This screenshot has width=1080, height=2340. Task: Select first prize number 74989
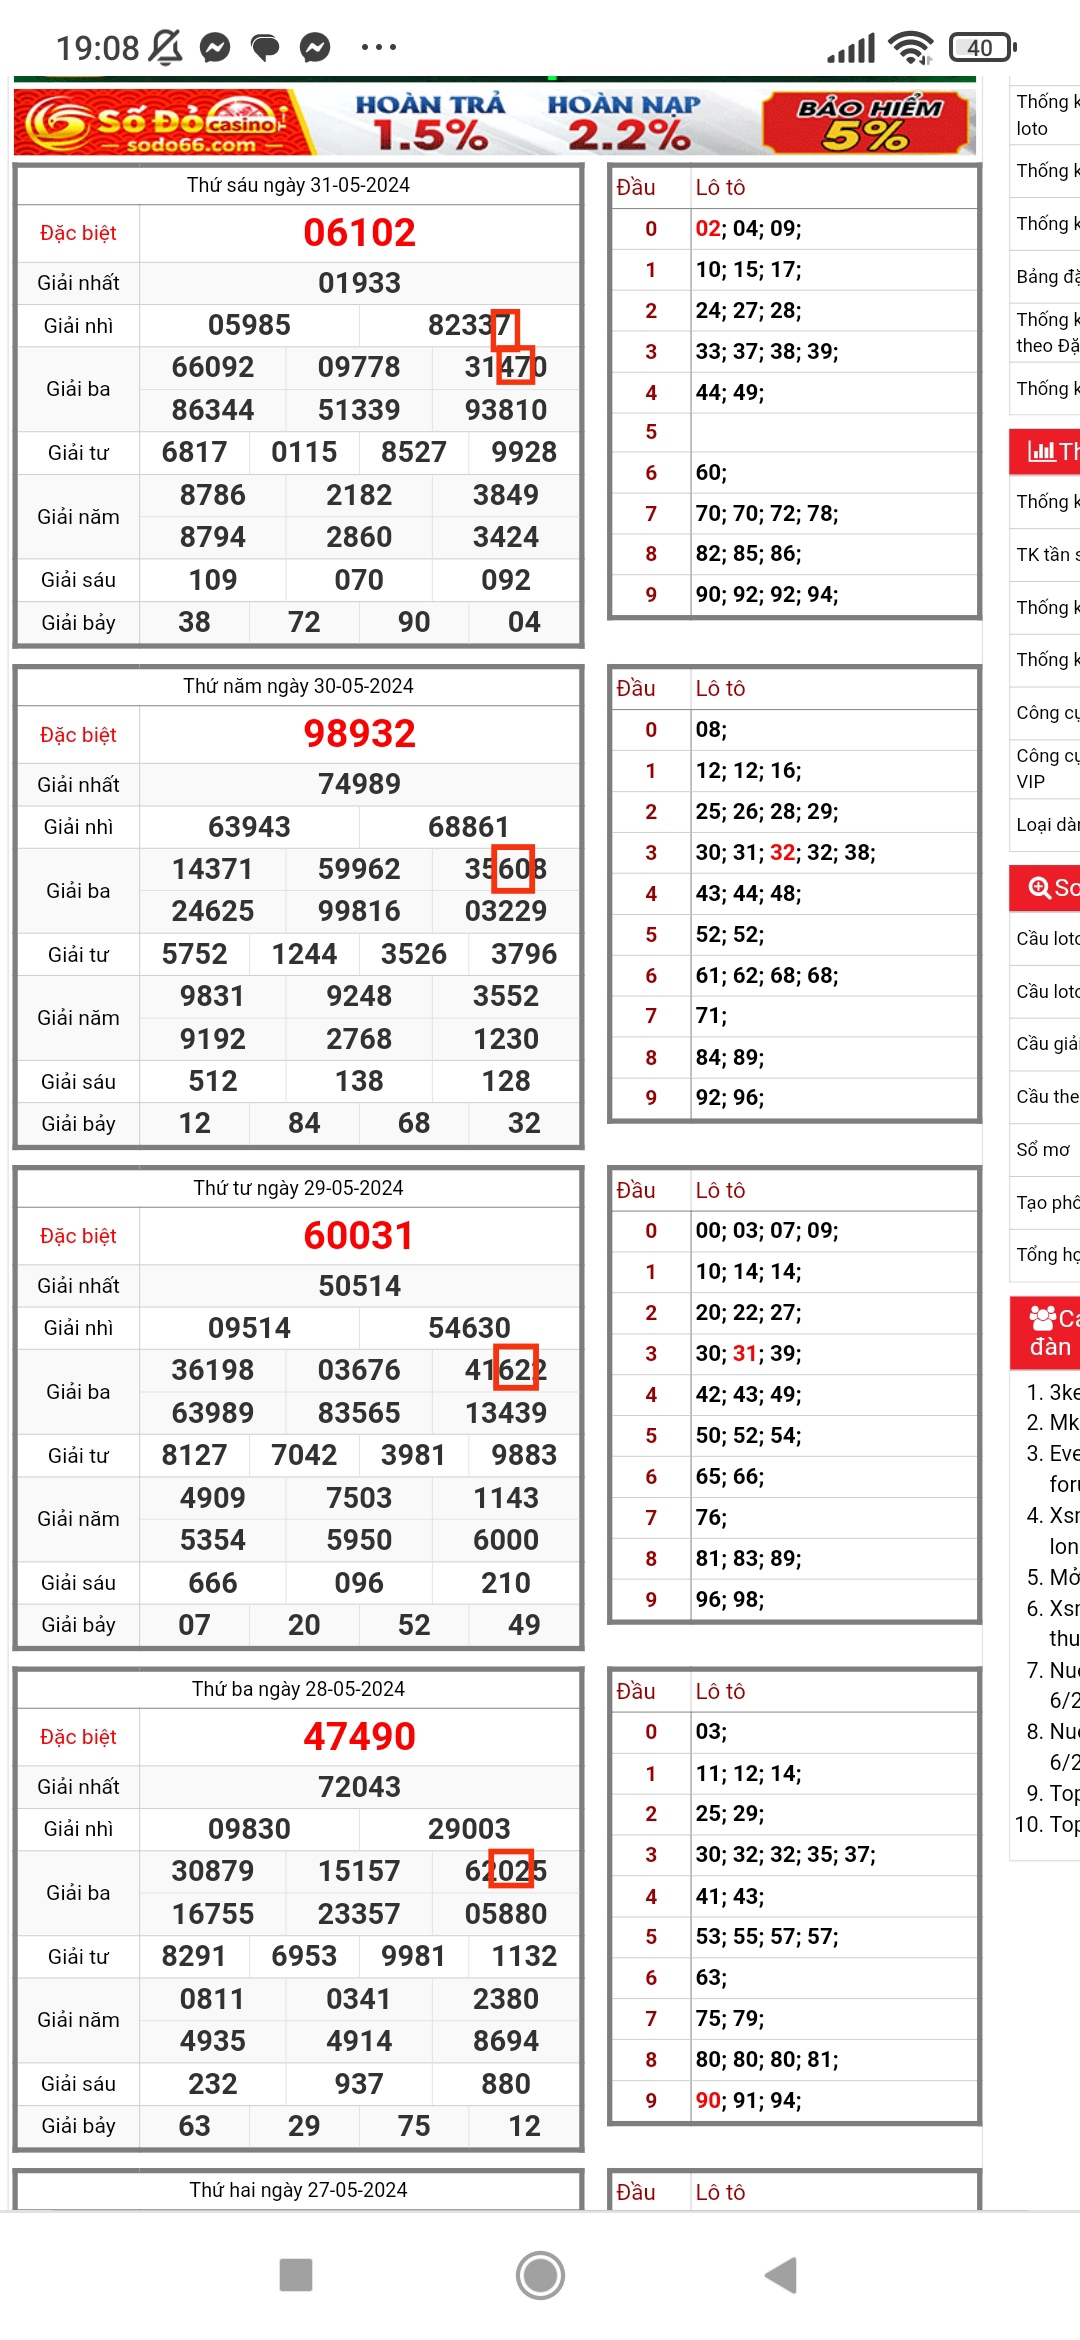click(359, 784)
